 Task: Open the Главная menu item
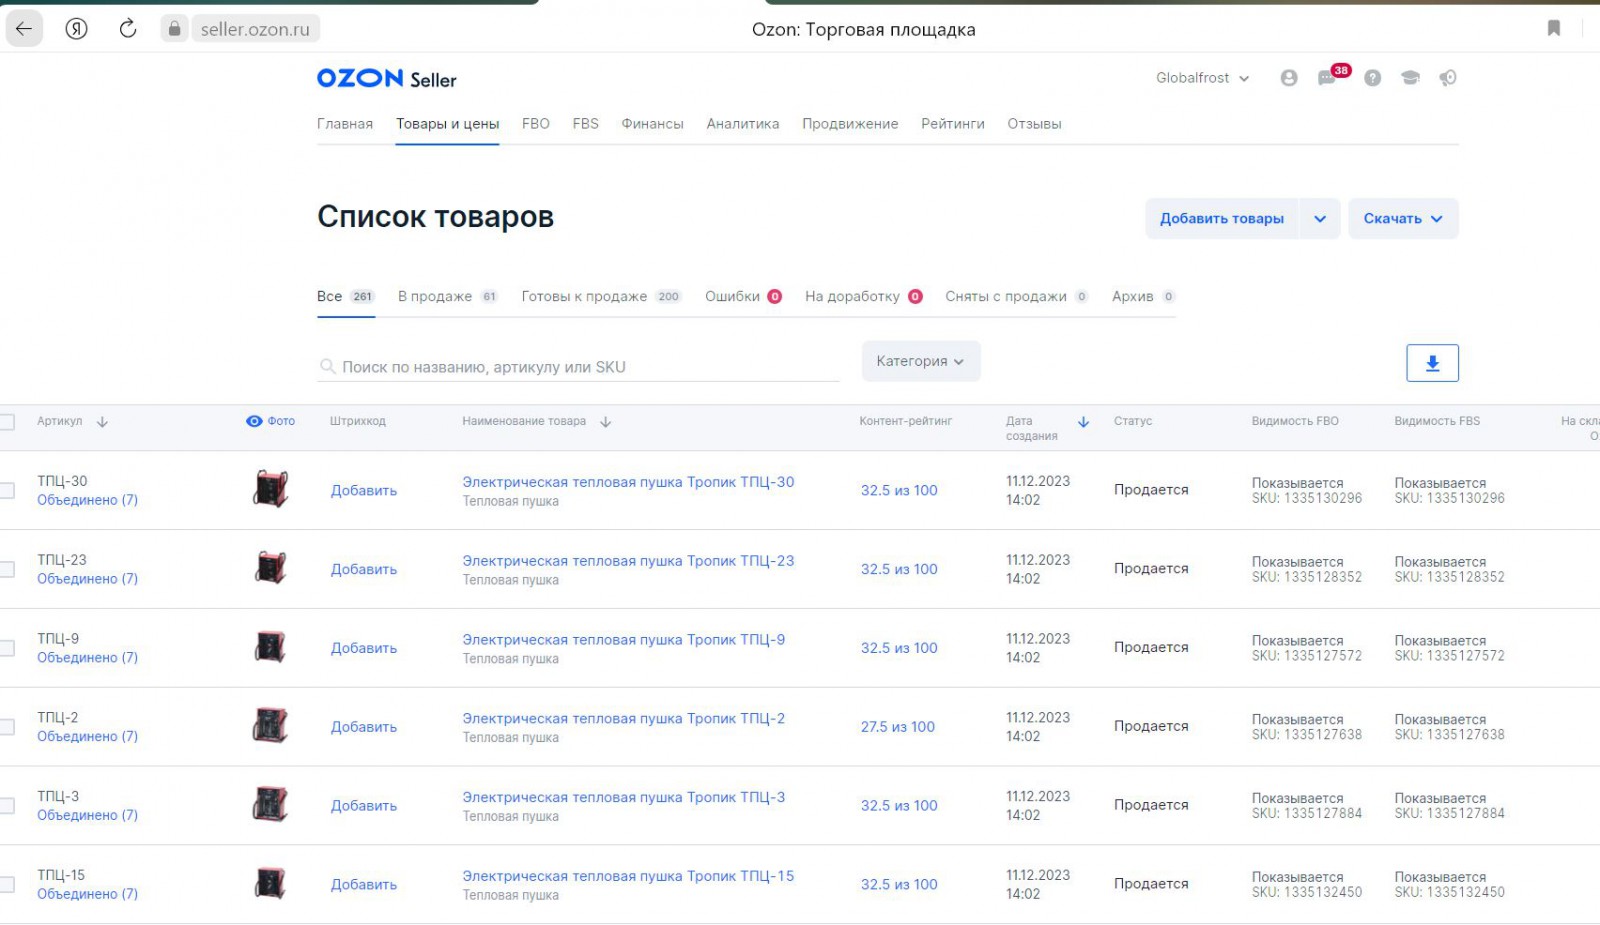pyautogui.click(x=345, y=124)
